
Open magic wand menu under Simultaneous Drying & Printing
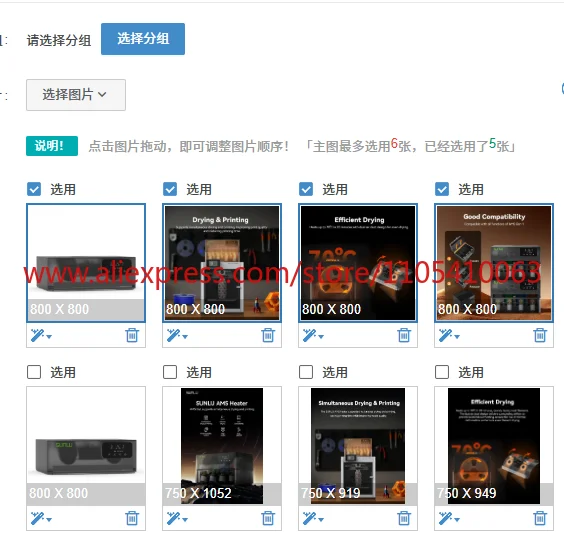tap(313, 518)
